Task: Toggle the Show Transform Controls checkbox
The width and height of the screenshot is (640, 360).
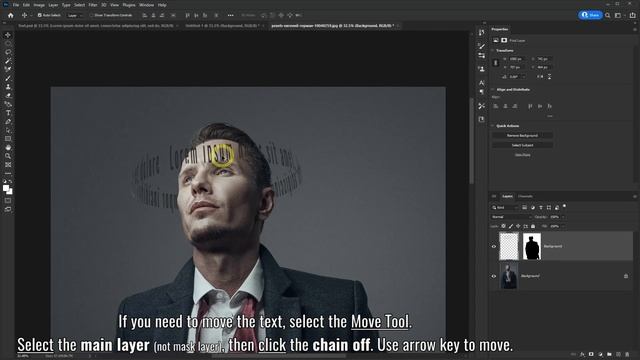Action: point(92,15)
